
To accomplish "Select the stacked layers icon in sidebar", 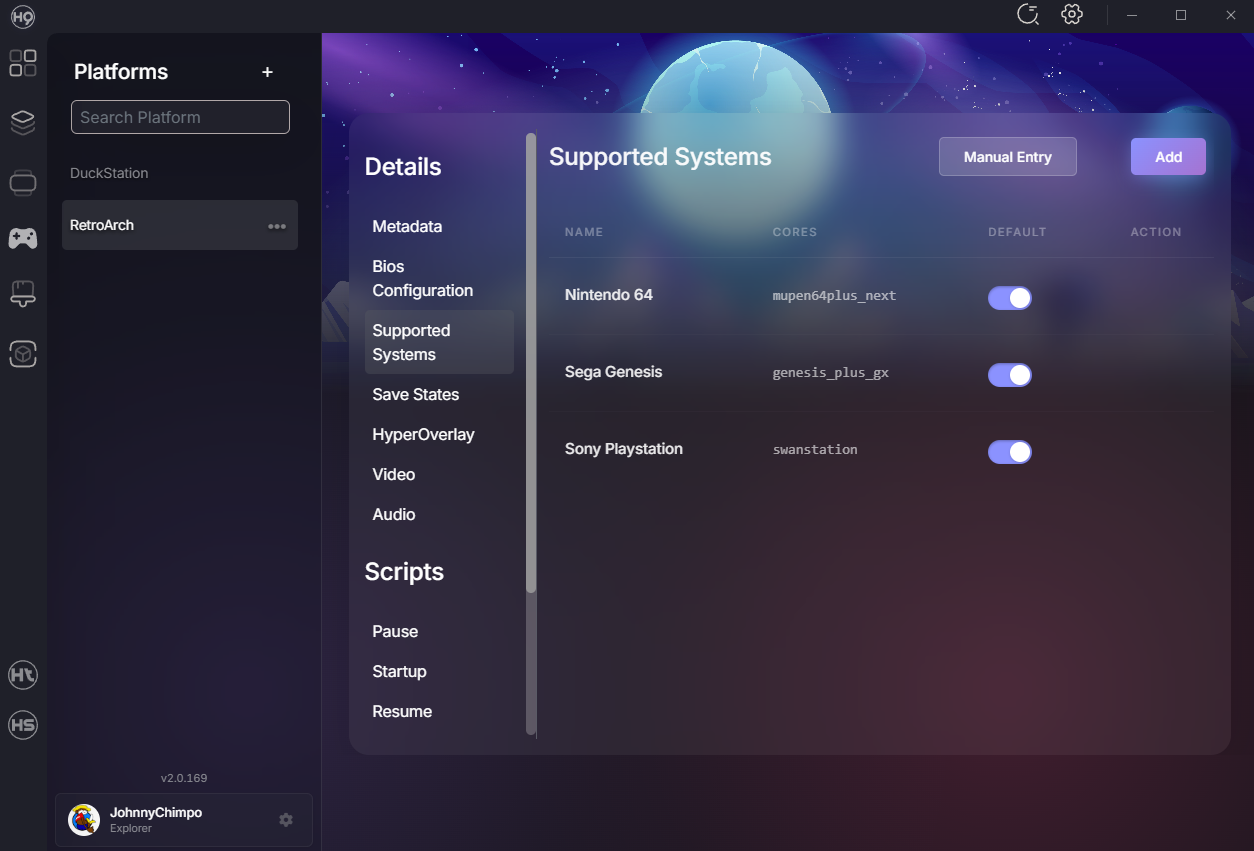I will (x=23, y=122).
